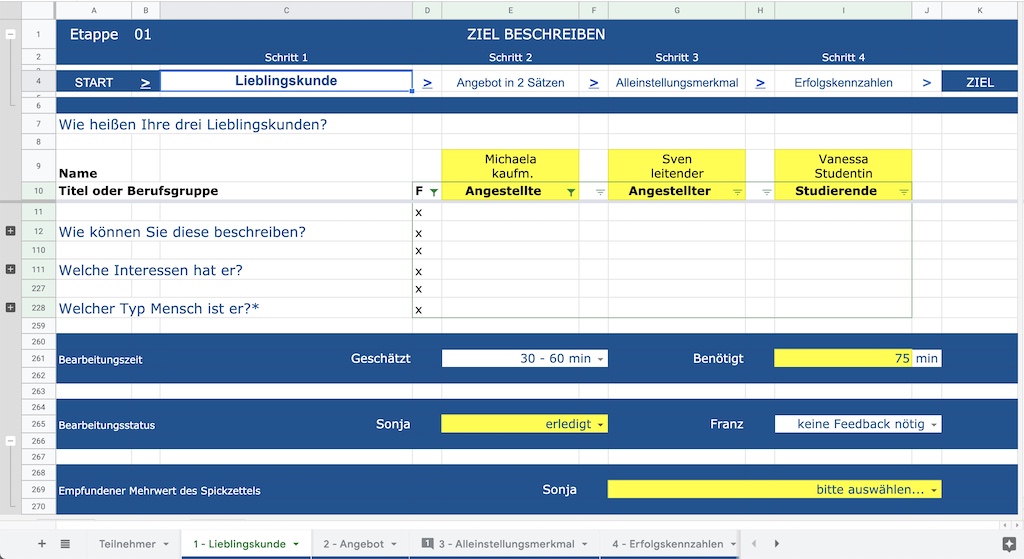Open the 'keine Feedback nötig' dropdown

click(x=934, y=424)
